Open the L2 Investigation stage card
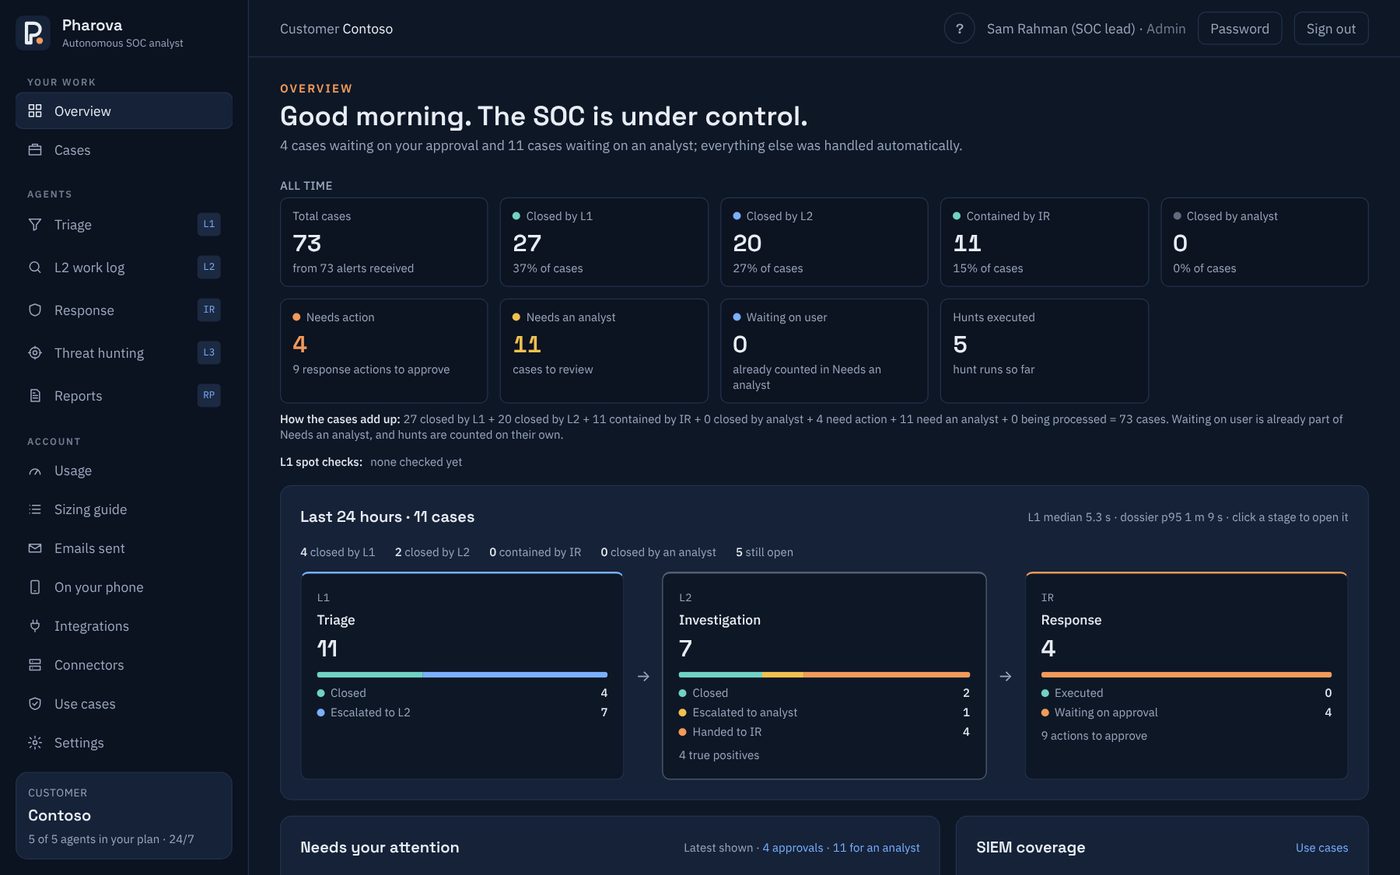This screenshot has height=875, width=1400. (824, 676)
